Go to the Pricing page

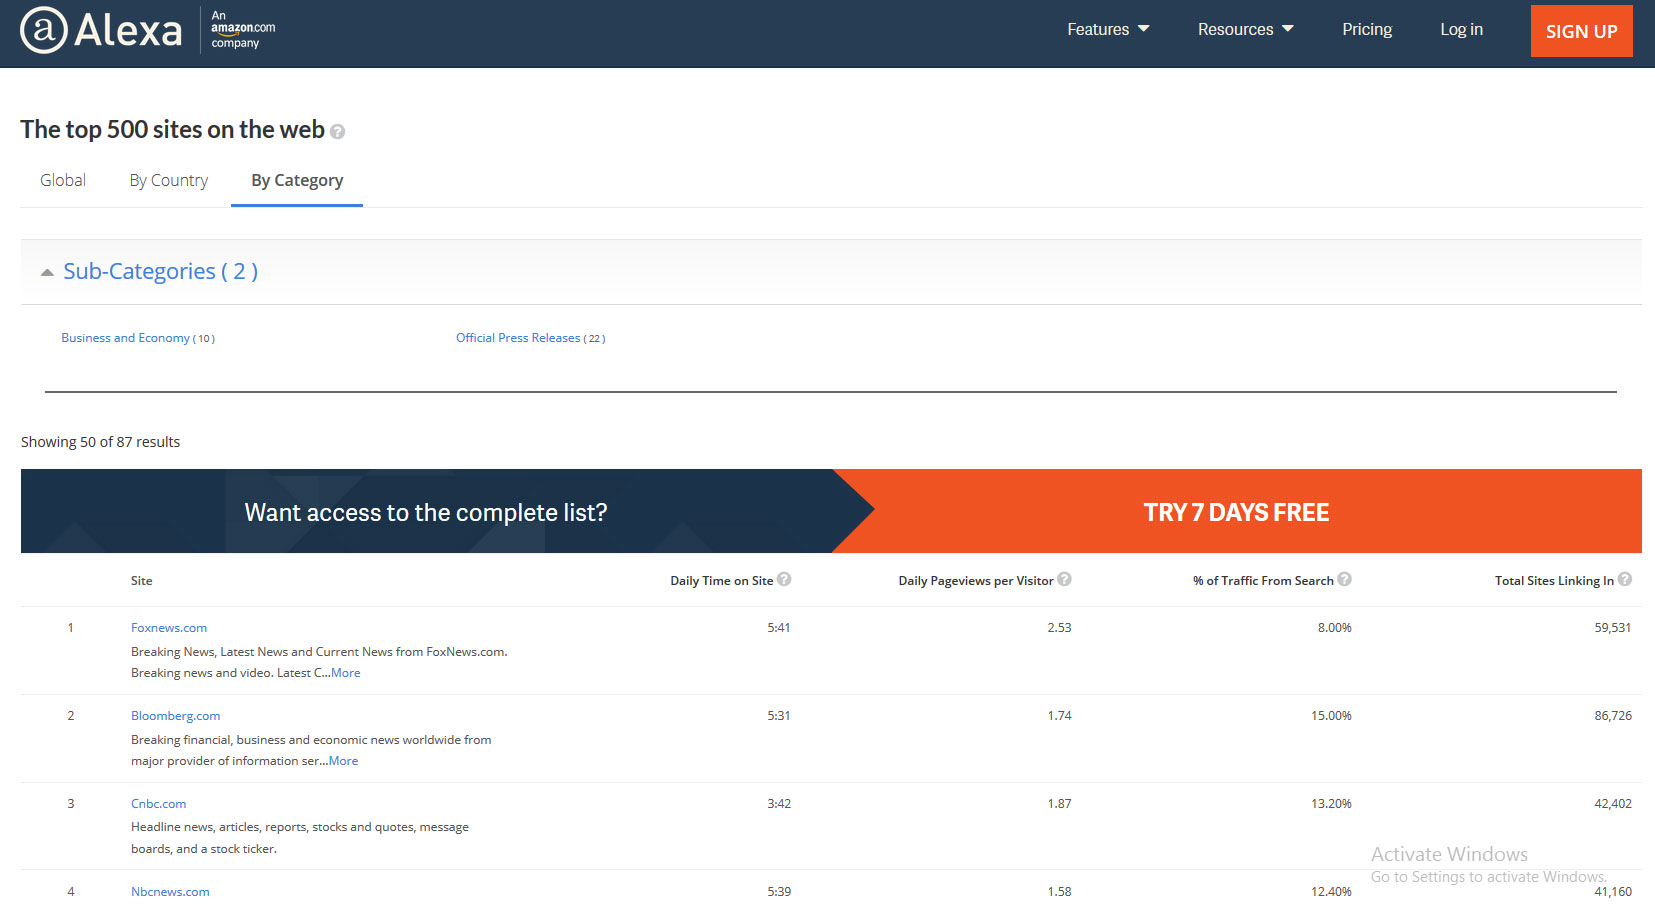(1366, 30)
